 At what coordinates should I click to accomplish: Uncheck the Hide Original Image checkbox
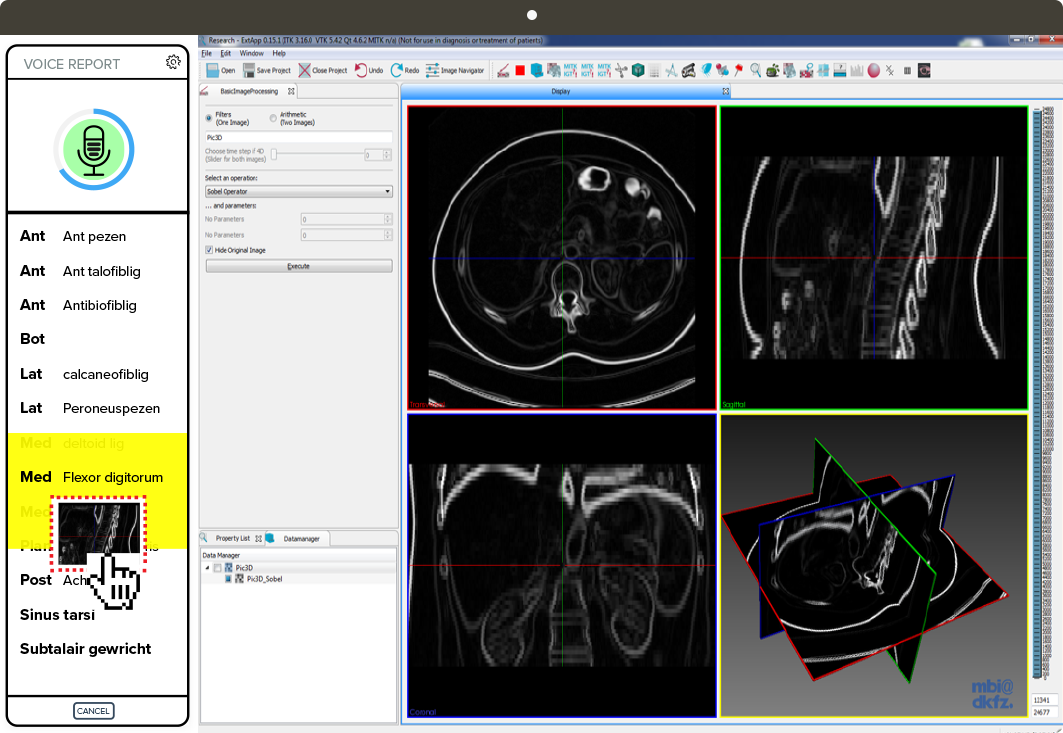(209, 250)
